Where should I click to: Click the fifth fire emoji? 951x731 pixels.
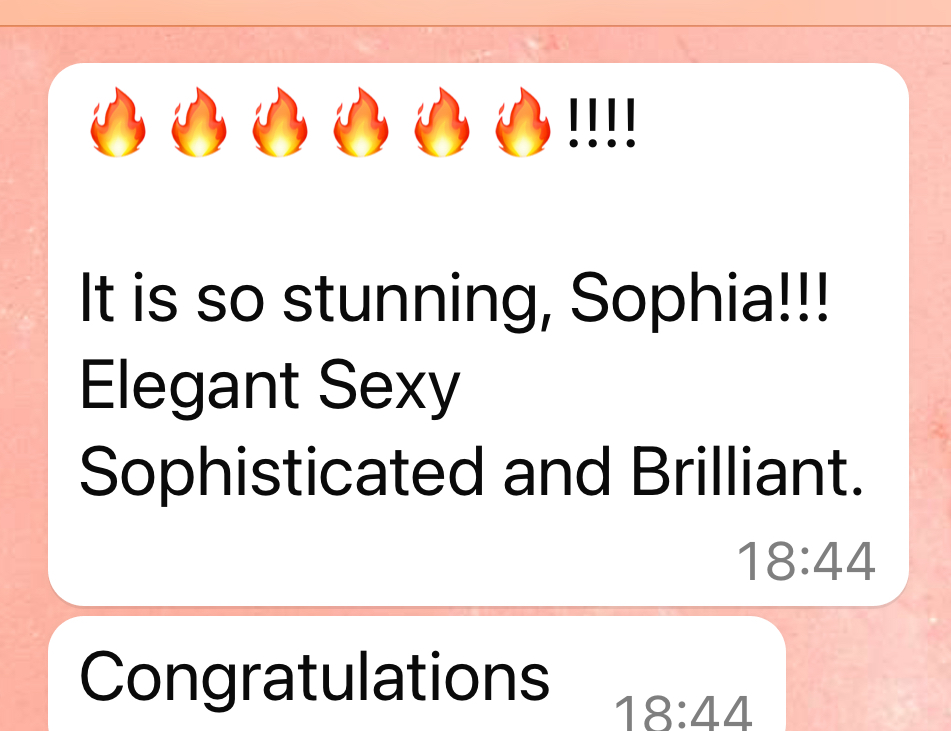point(442,122)
